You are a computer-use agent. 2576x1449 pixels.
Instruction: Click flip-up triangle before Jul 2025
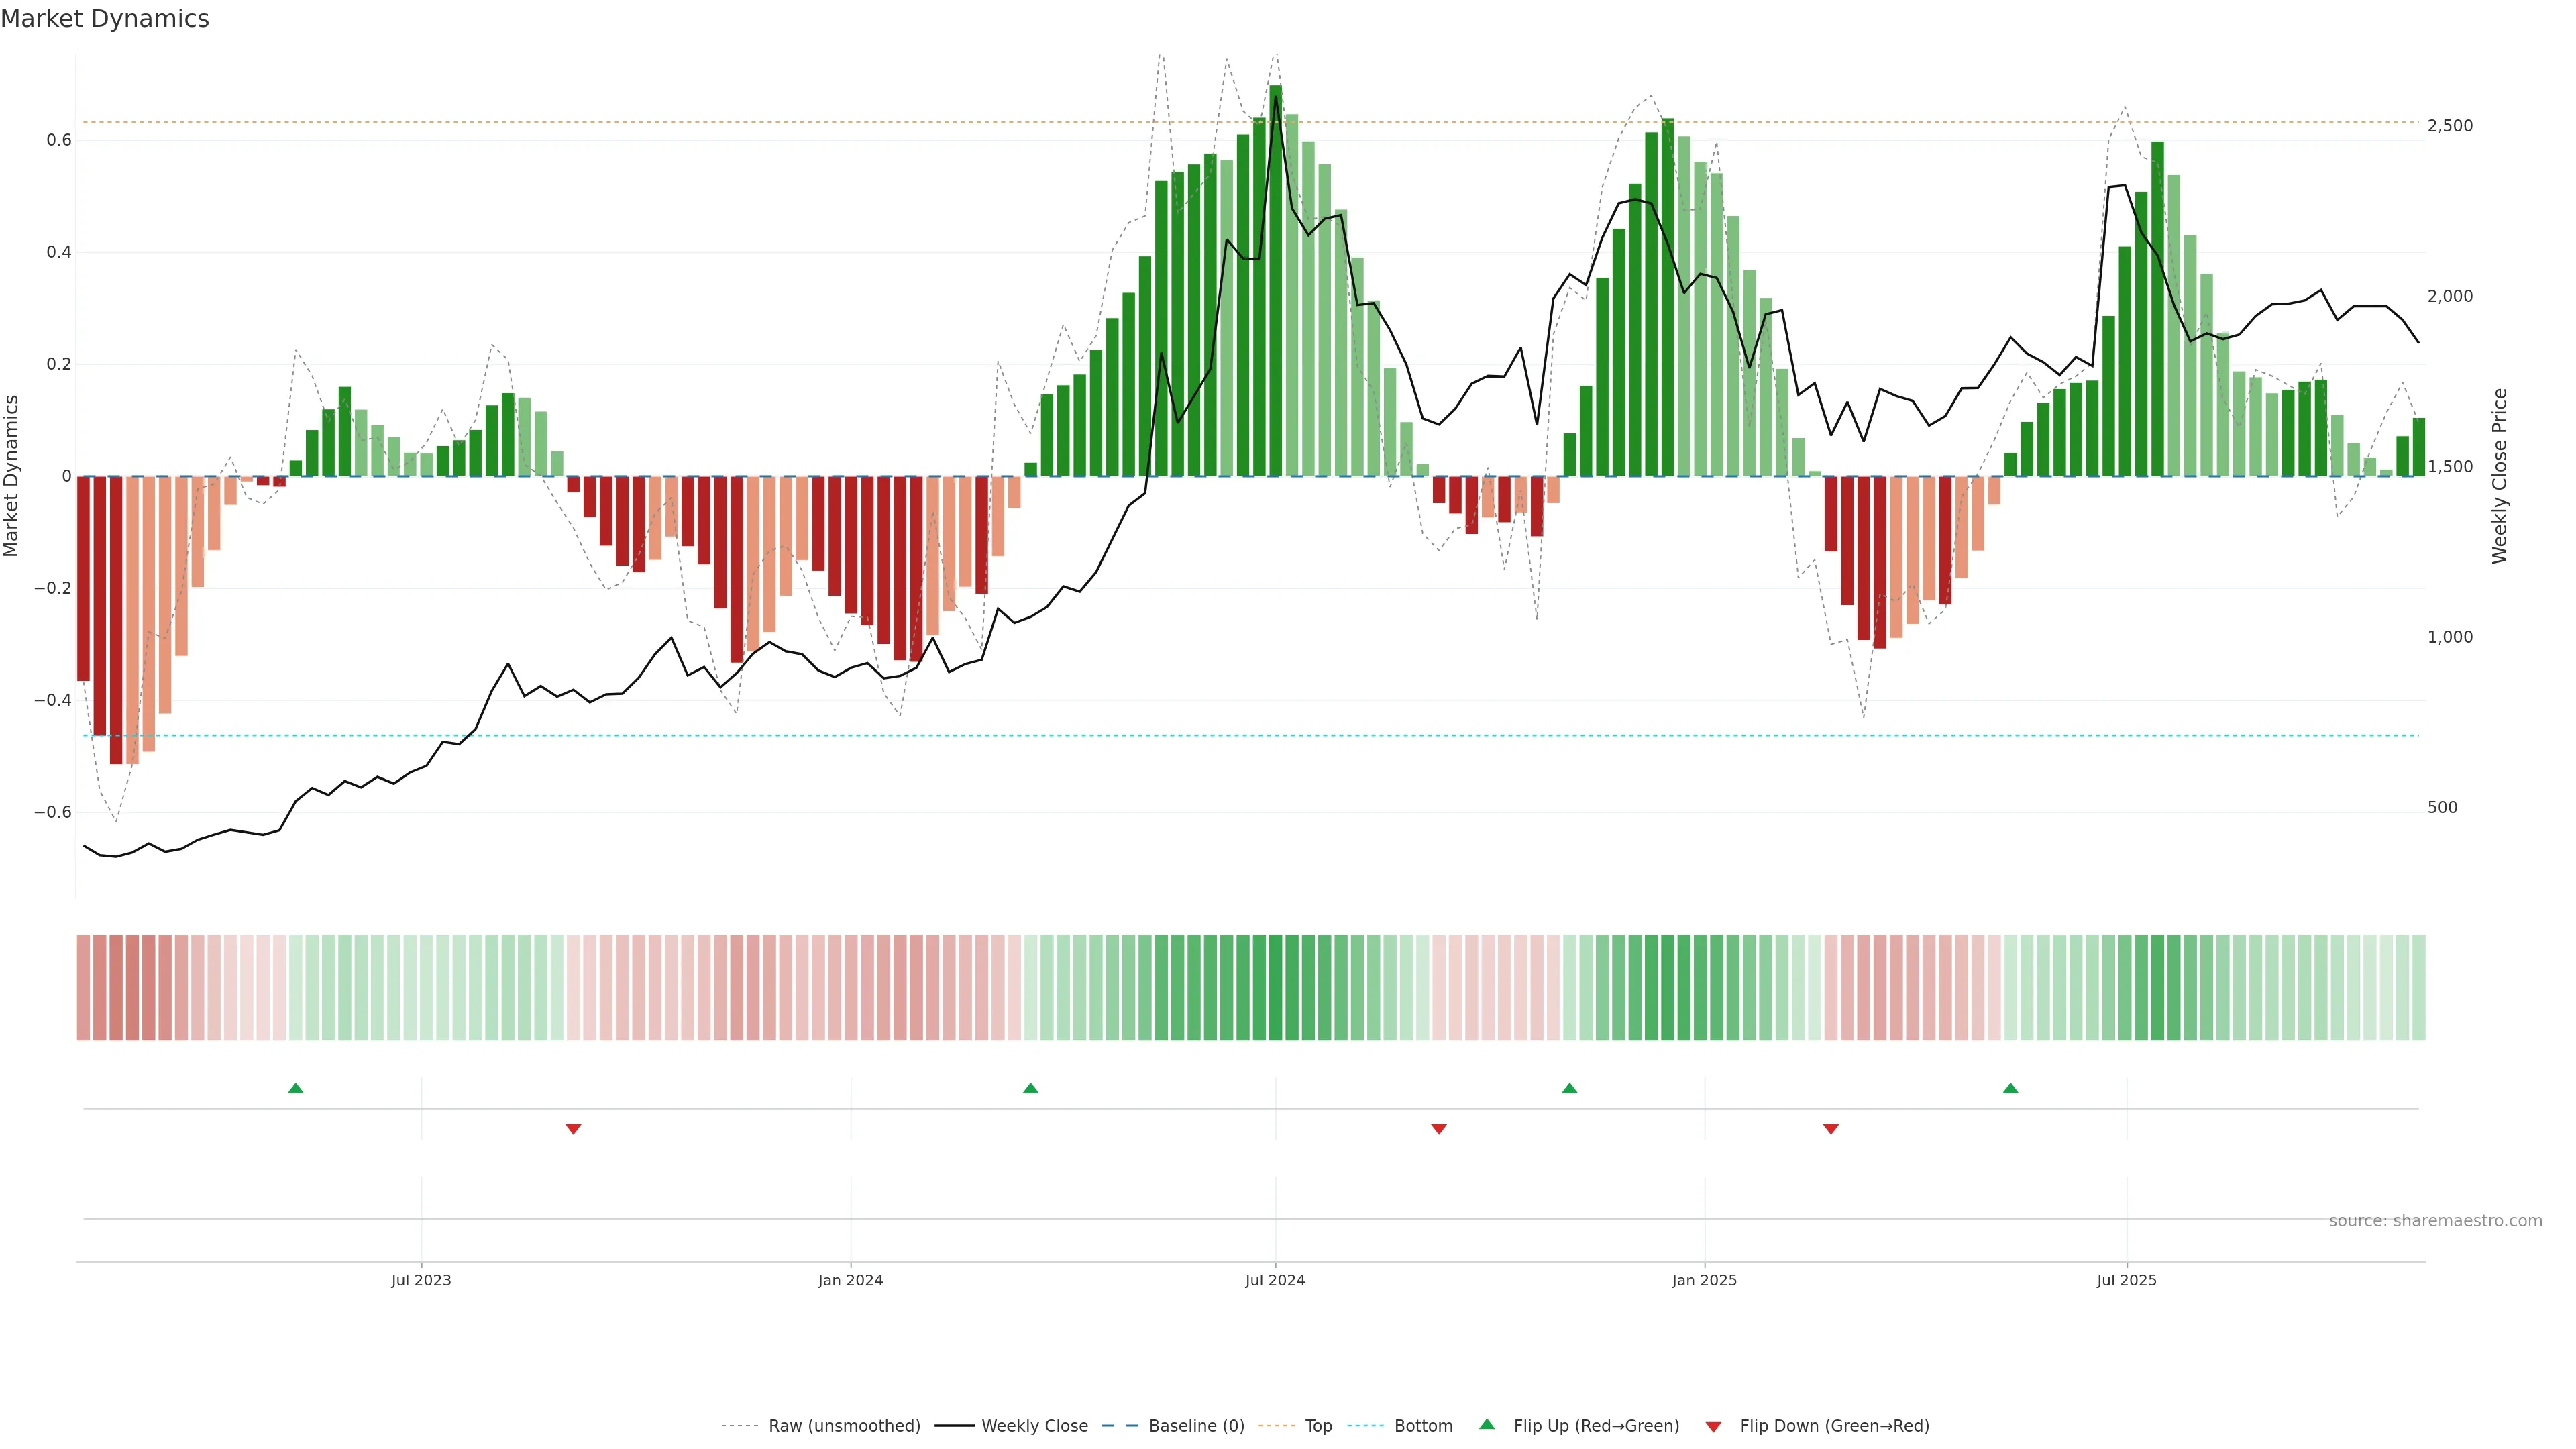pos(2010,1088)
